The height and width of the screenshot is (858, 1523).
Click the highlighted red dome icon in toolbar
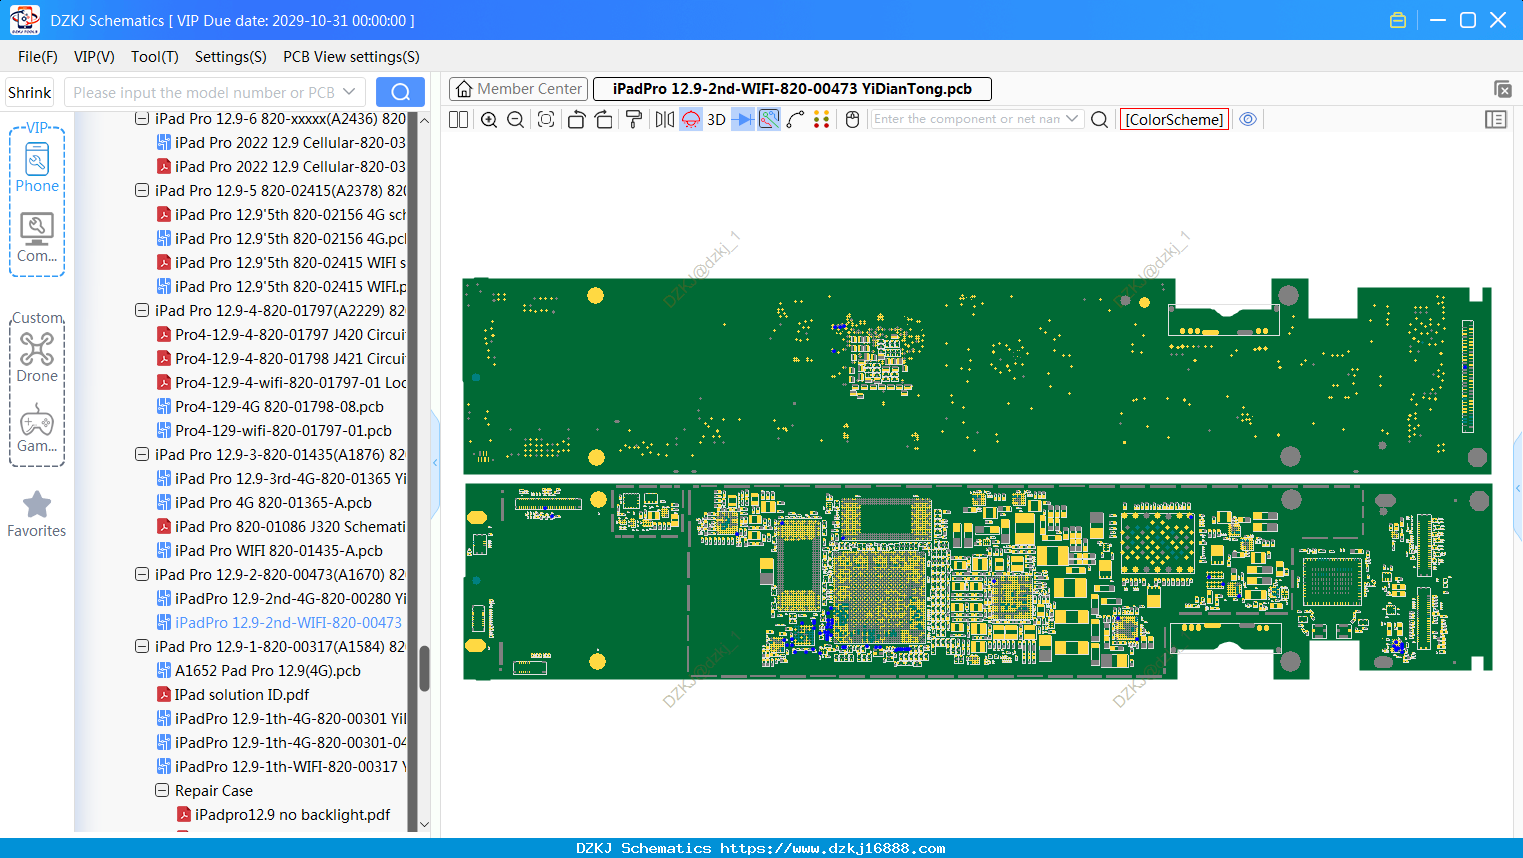[x=691, y=120]
